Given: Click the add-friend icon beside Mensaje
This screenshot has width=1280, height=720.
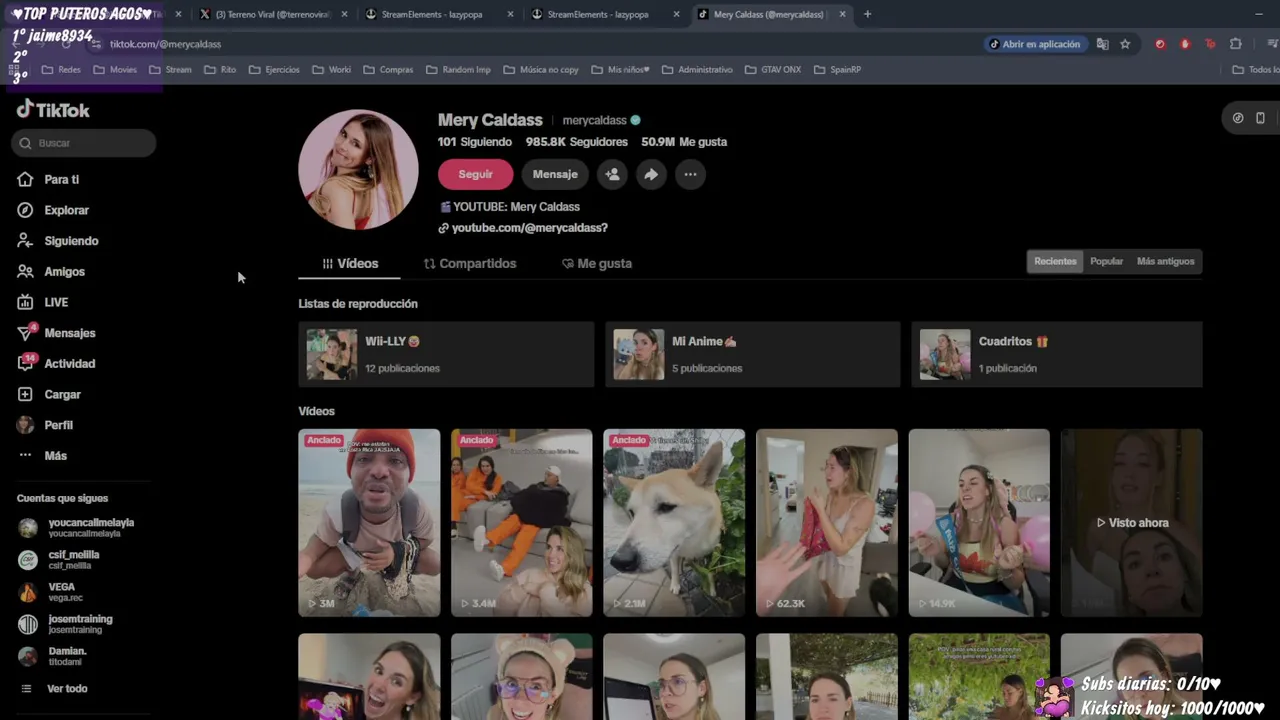Looking at the screenshot, I should click(x=612, y=174).
